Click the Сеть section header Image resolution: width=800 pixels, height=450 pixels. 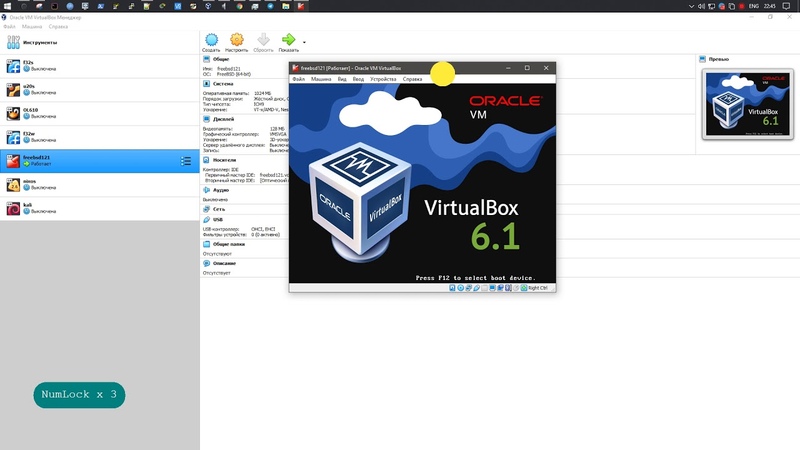219,209
